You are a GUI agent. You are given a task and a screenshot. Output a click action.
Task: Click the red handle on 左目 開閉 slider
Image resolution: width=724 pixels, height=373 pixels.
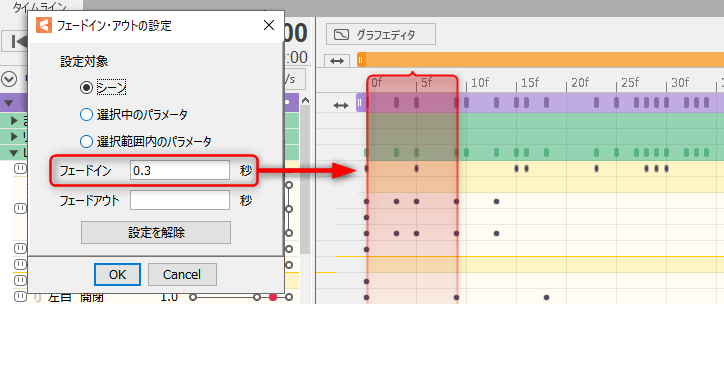click(273, 297)
